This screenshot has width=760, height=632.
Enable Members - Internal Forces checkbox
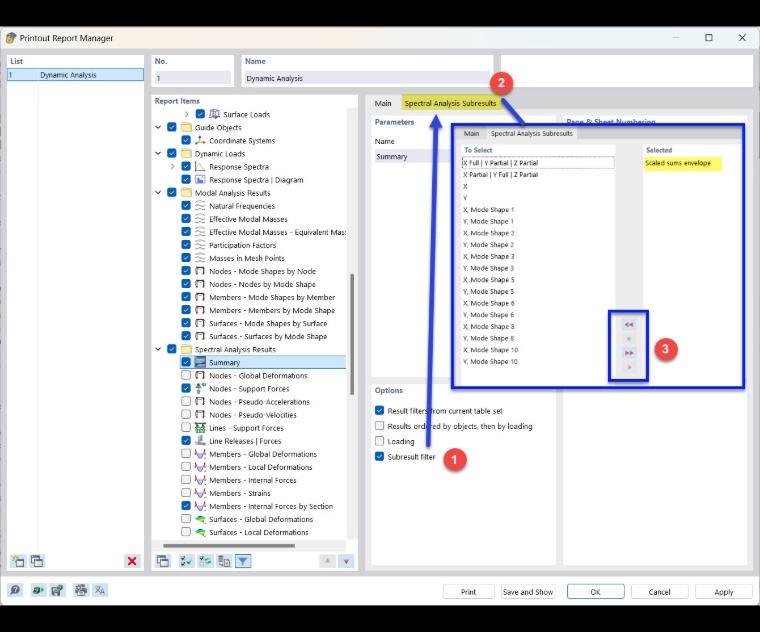[186, 480]
